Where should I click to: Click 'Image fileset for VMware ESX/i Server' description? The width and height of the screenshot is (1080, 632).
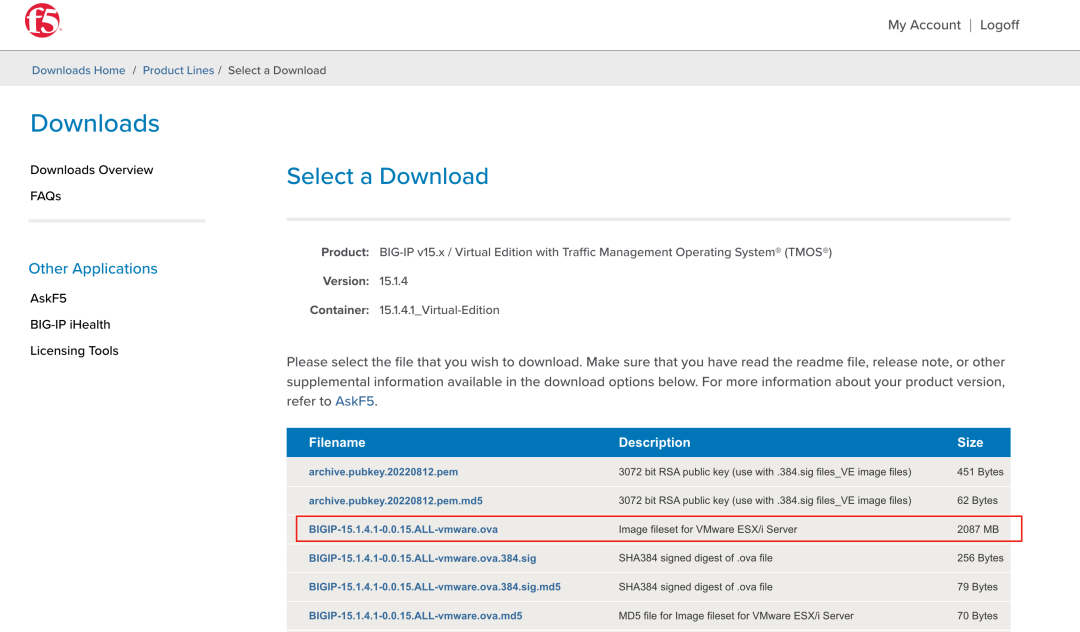click(707, 529)
